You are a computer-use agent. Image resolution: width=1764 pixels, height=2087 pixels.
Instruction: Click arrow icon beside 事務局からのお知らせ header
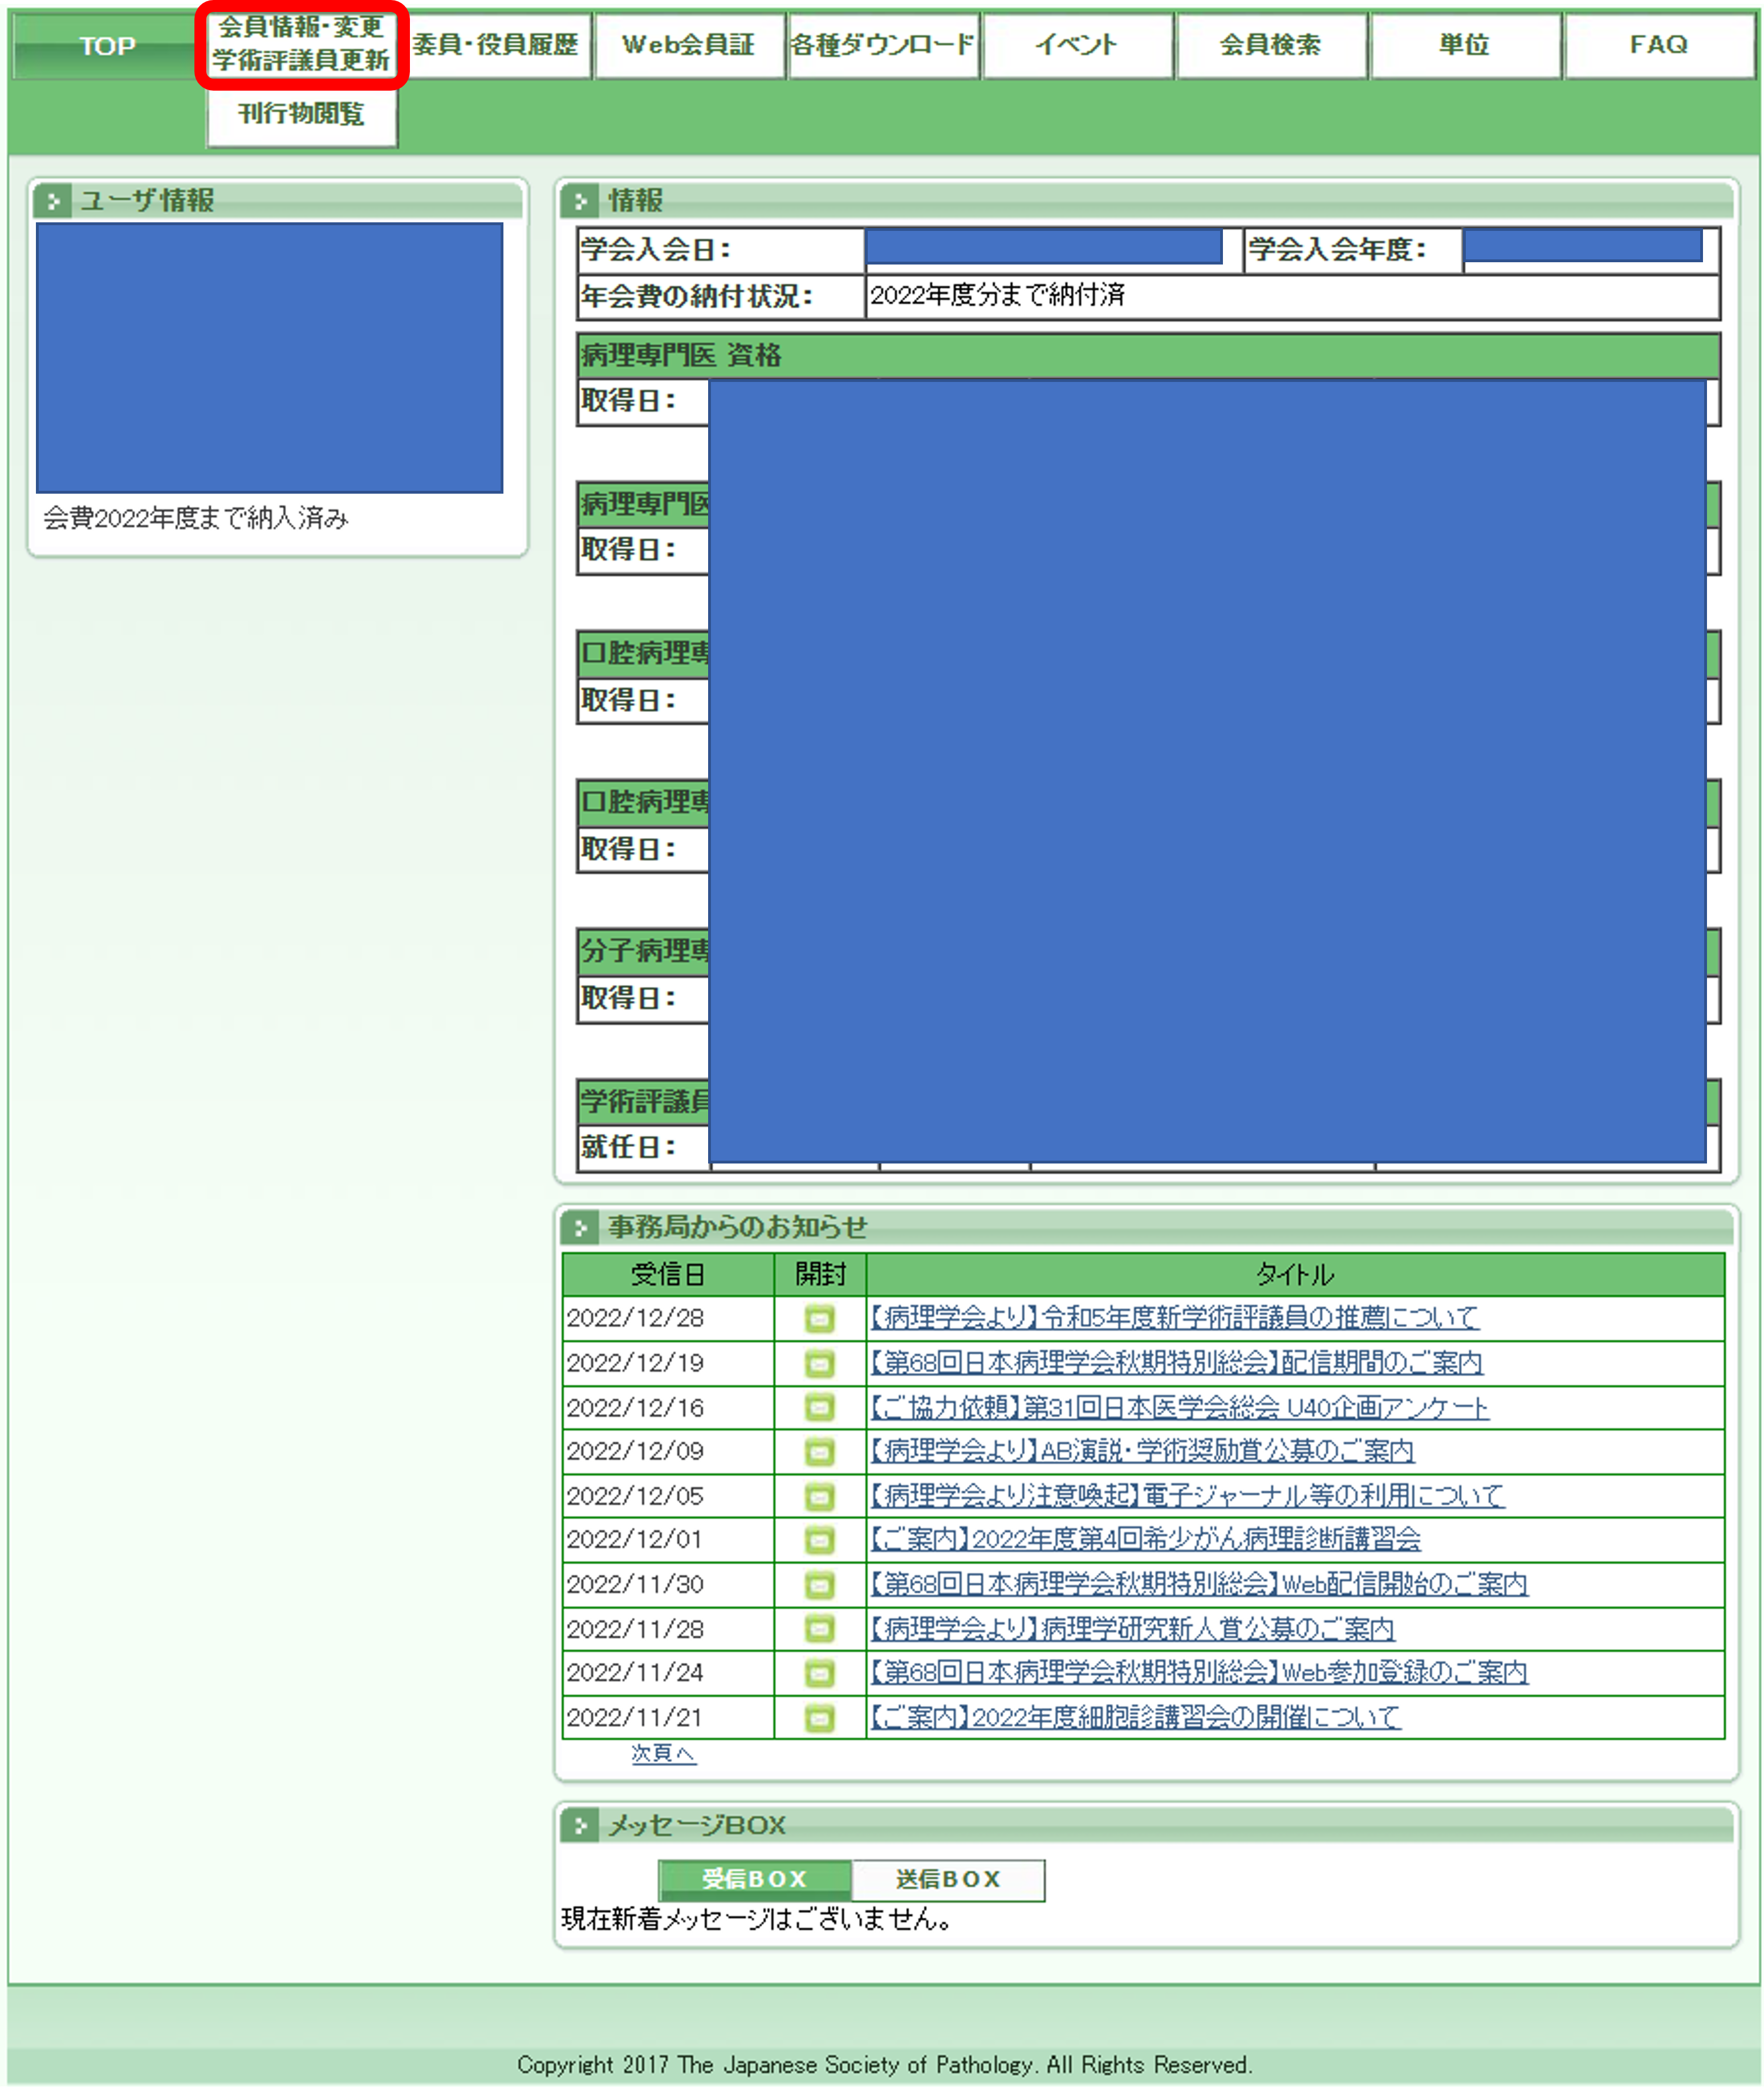(x=579, y=1227)
